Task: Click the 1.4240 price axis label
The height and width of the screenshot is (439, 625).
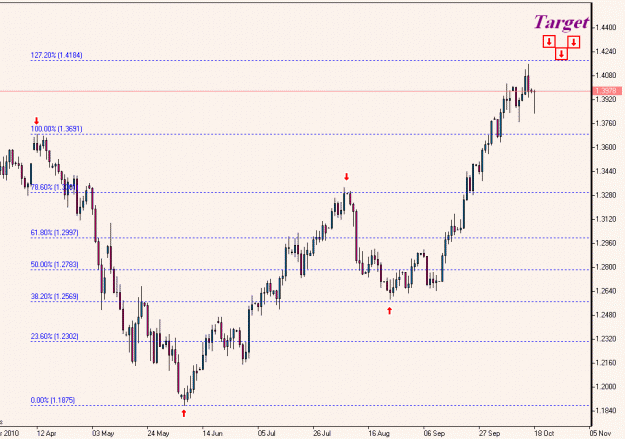Action: (x=606, y=51)
